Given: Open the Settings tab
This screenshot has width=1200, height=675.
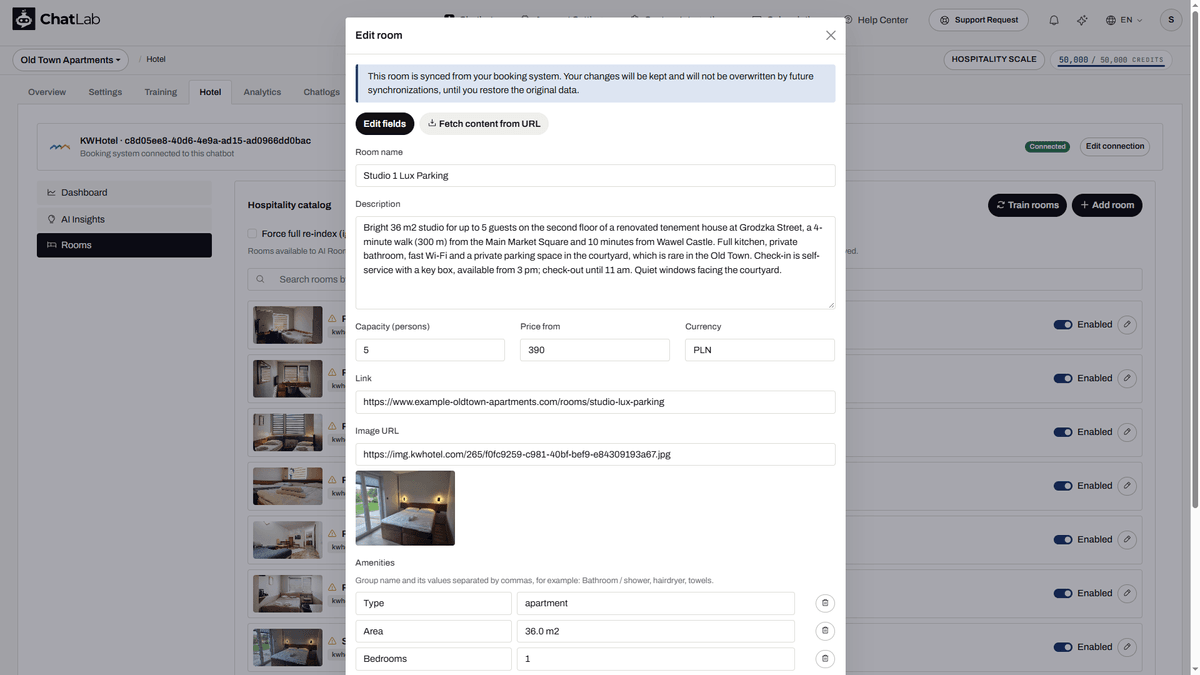Looking at the screenshot, I should [105, 92].
